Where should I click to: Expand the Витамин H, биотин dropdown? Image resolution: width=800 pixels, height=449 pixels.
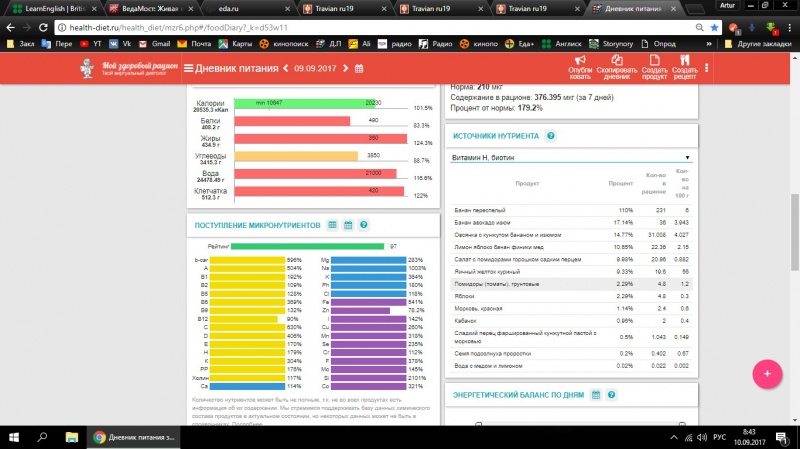(687, 158)
